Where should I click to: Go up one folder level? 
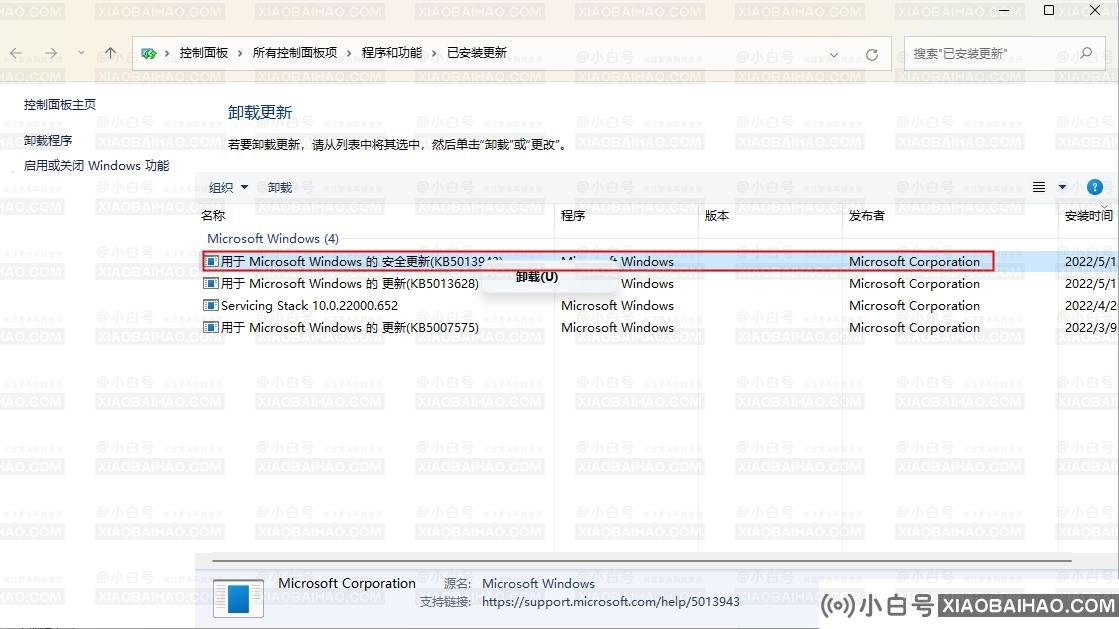point(110,53)
